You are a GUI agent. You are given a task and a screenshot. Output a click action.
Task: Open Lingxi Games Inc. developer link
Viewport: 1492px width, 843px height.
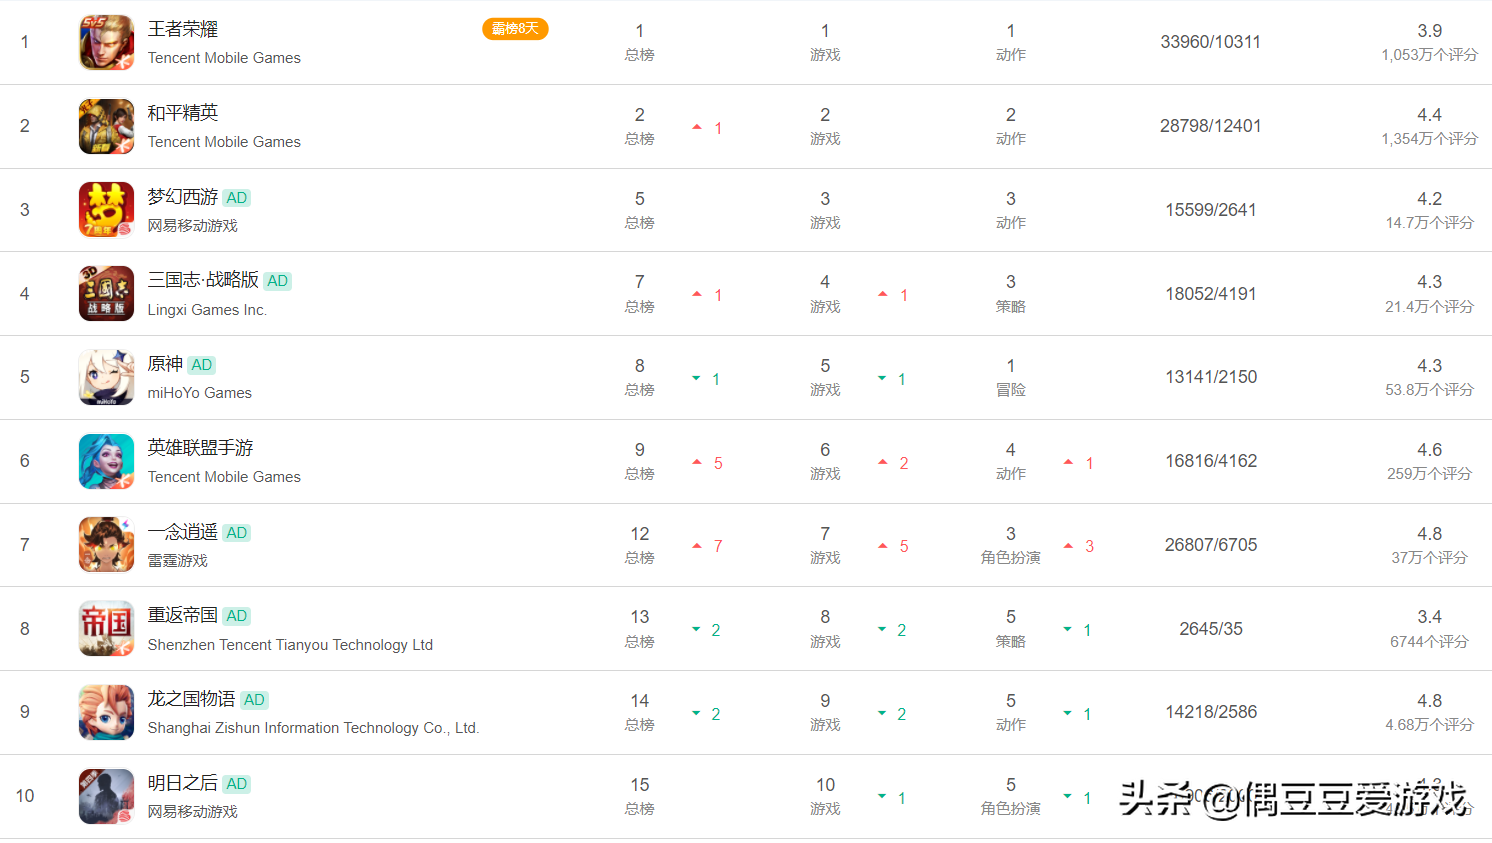(207, 310)
